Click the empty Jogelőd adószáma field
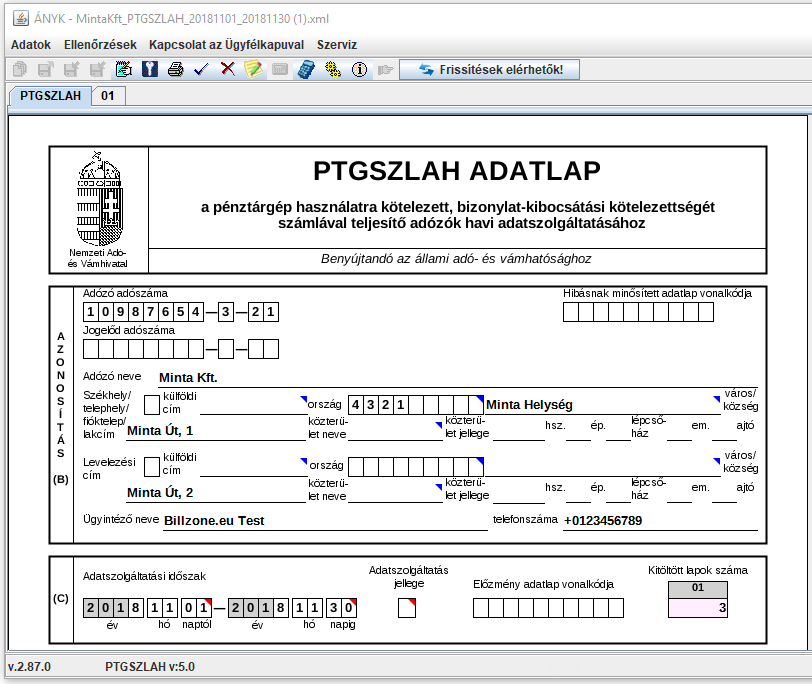 (x=181, y=349)
